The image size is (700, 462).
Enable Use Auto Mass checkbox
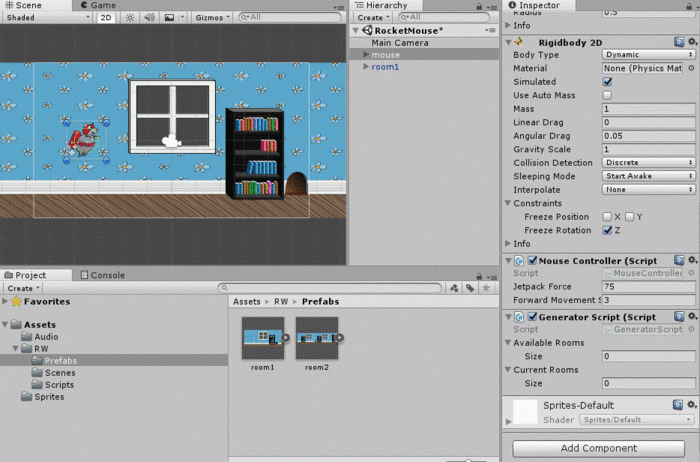607,95
